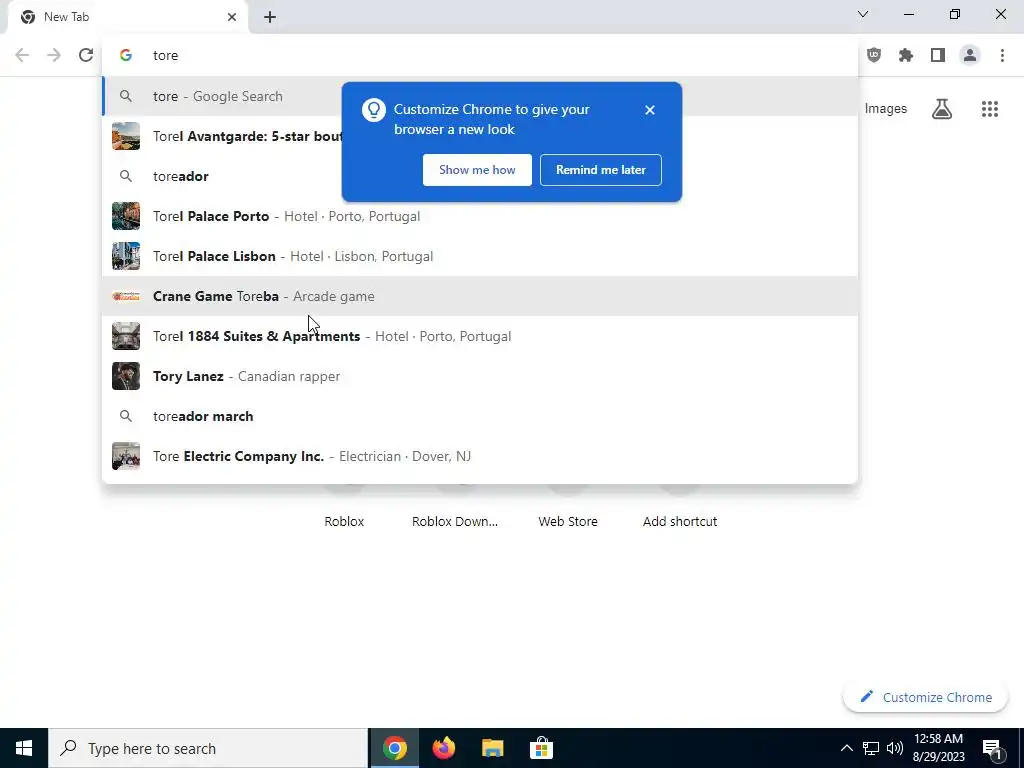
Task: Close the New Tab tab
Action: click(232, 17)
